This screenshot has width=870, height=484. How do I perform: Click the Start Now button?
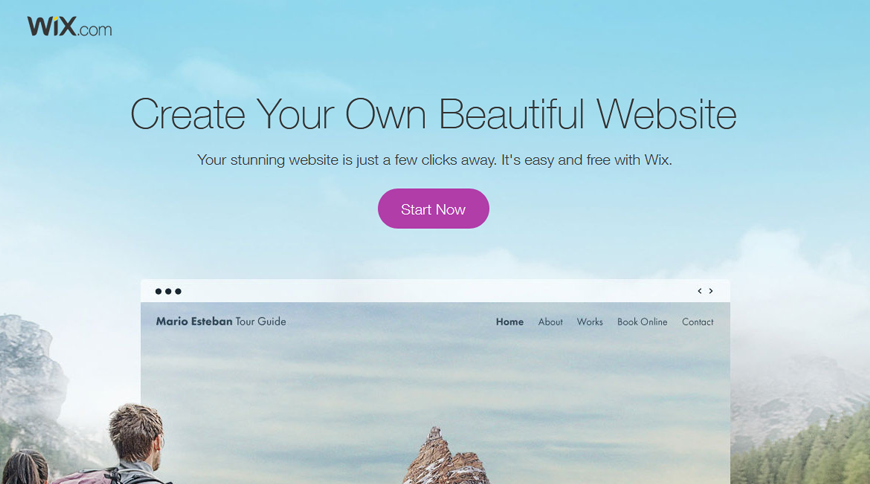pos(433,209)
